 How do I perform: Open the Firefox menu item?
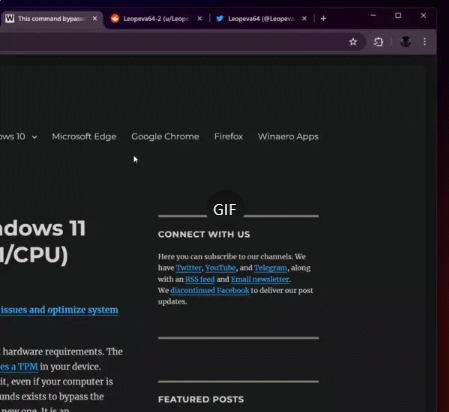coord(229,137)
